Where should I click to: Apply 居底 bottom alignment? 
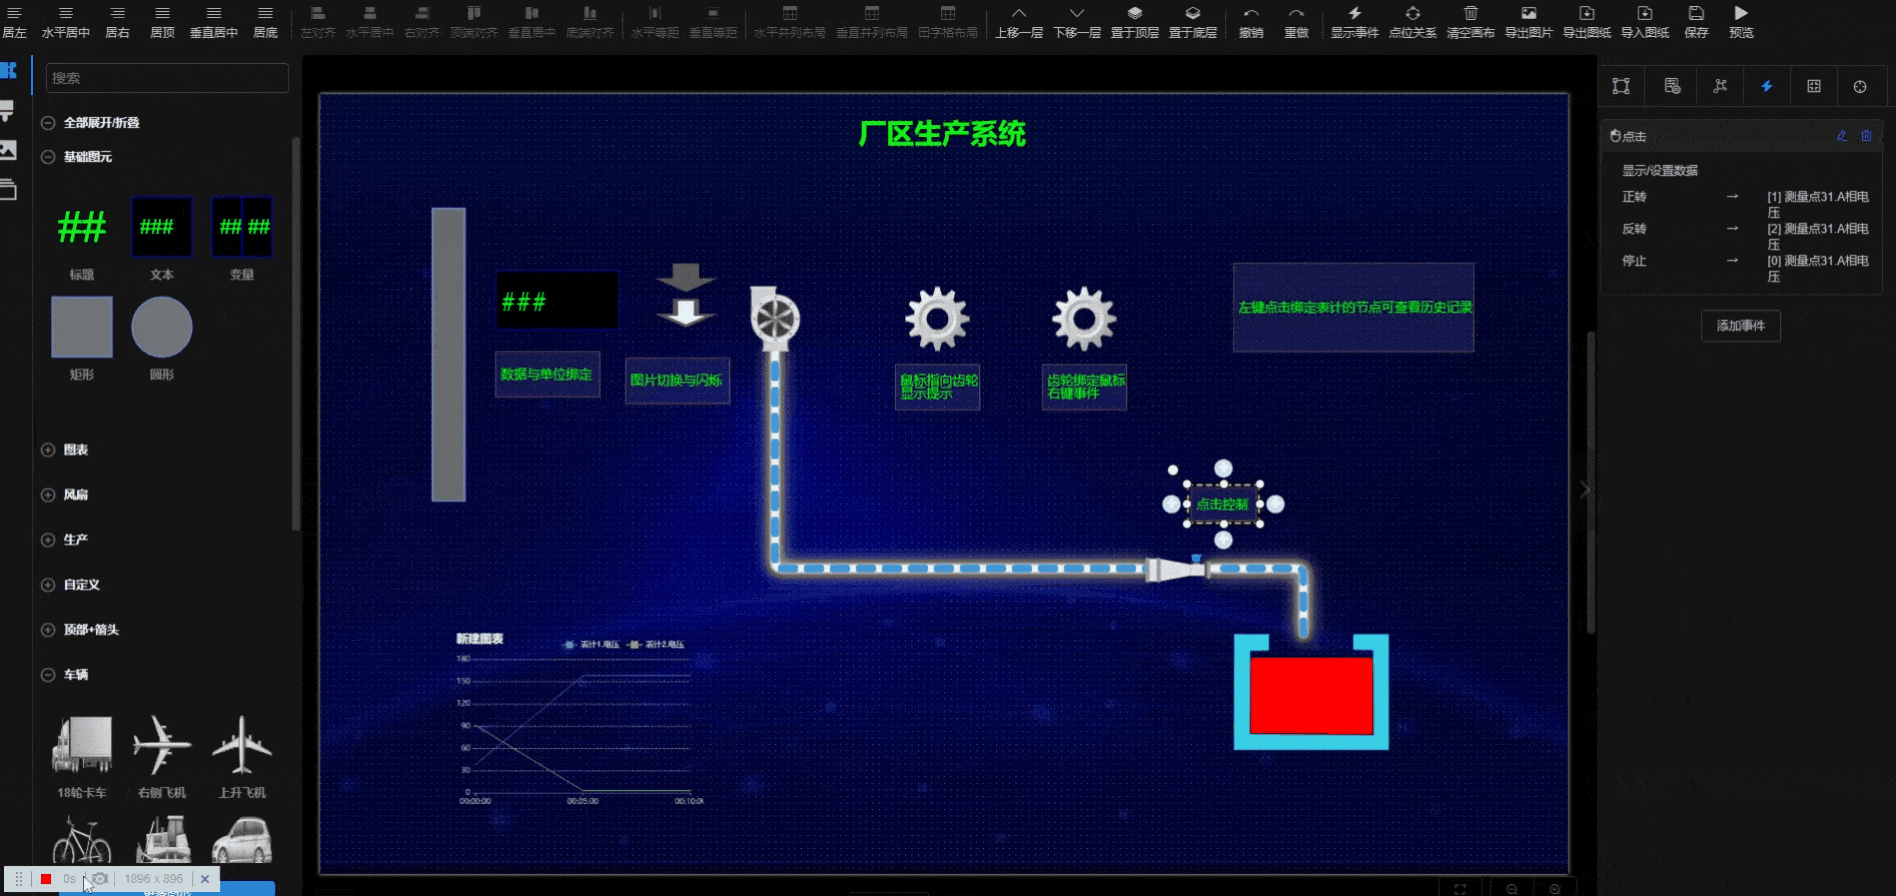[265, 22]
